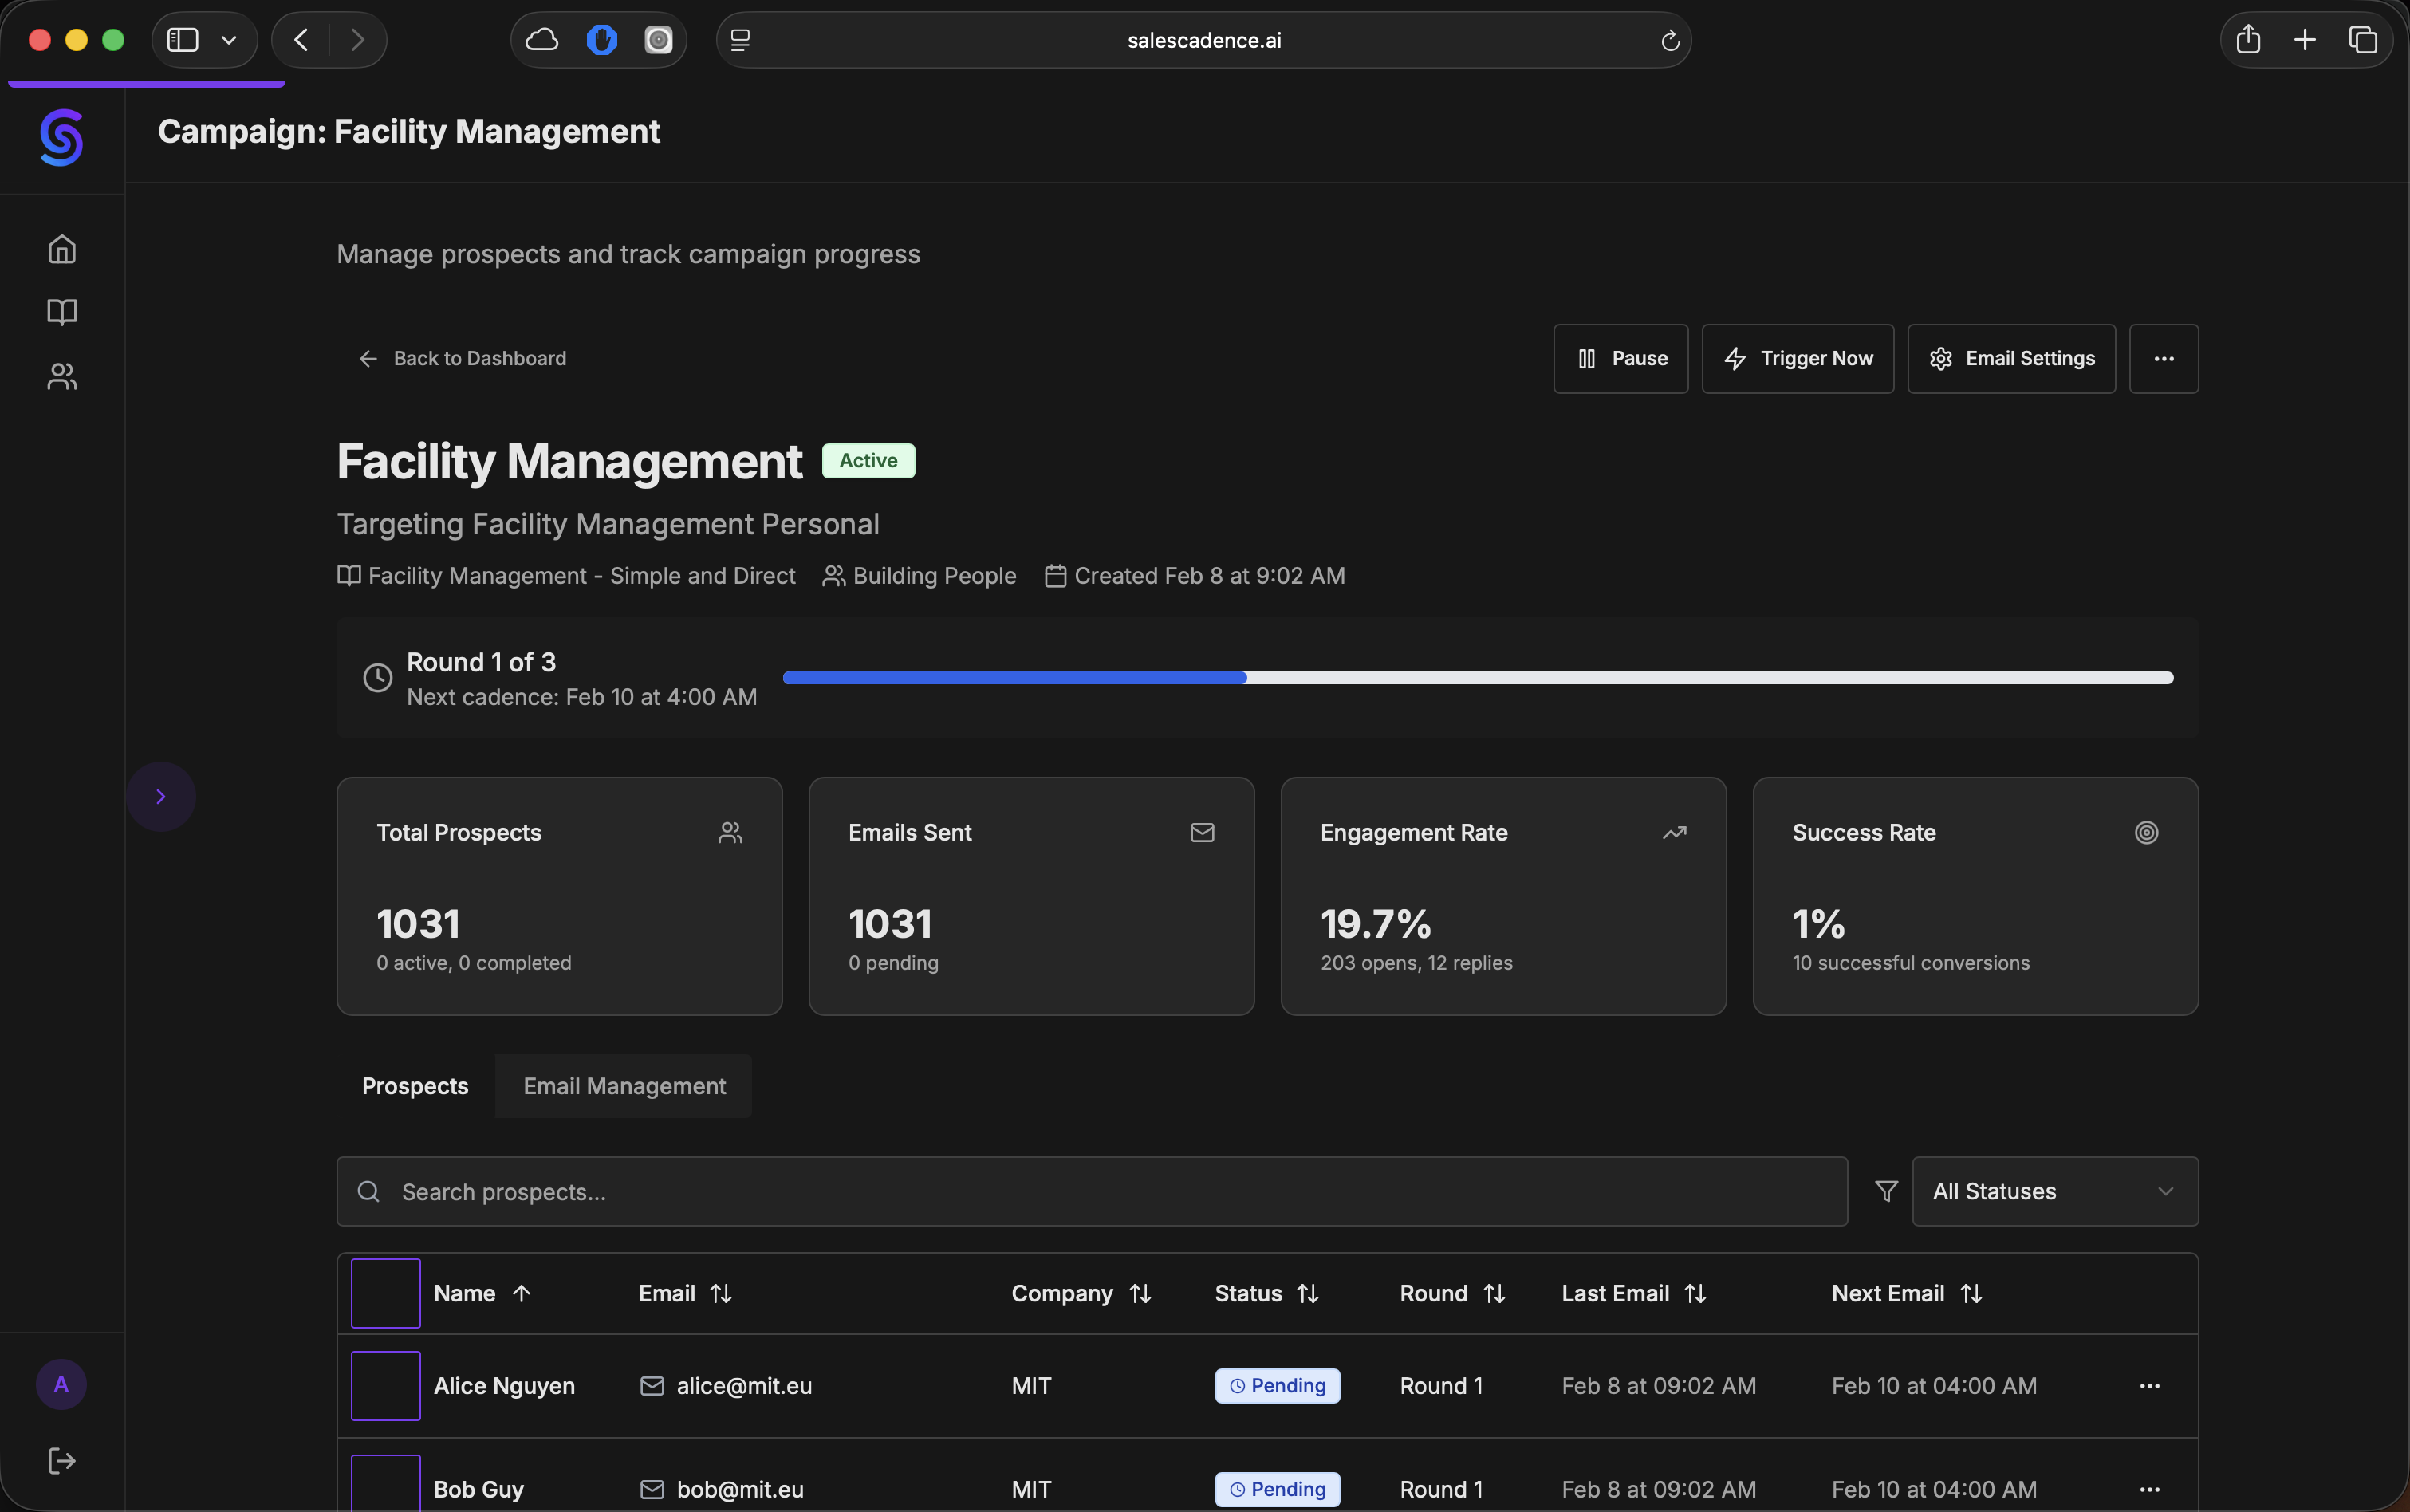
Task: Click Back to Dashboard
Action: click(x=462, y=358)
